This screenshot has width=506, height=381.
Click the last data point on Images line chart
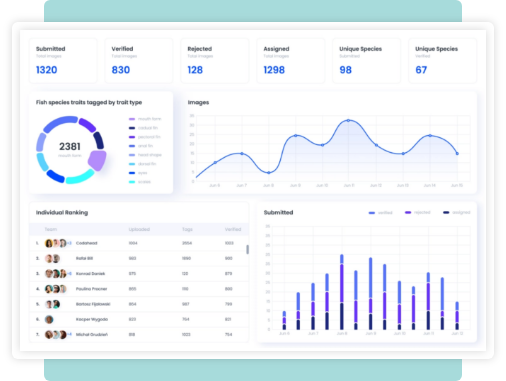pyautogui.click(x=457, y=154)
